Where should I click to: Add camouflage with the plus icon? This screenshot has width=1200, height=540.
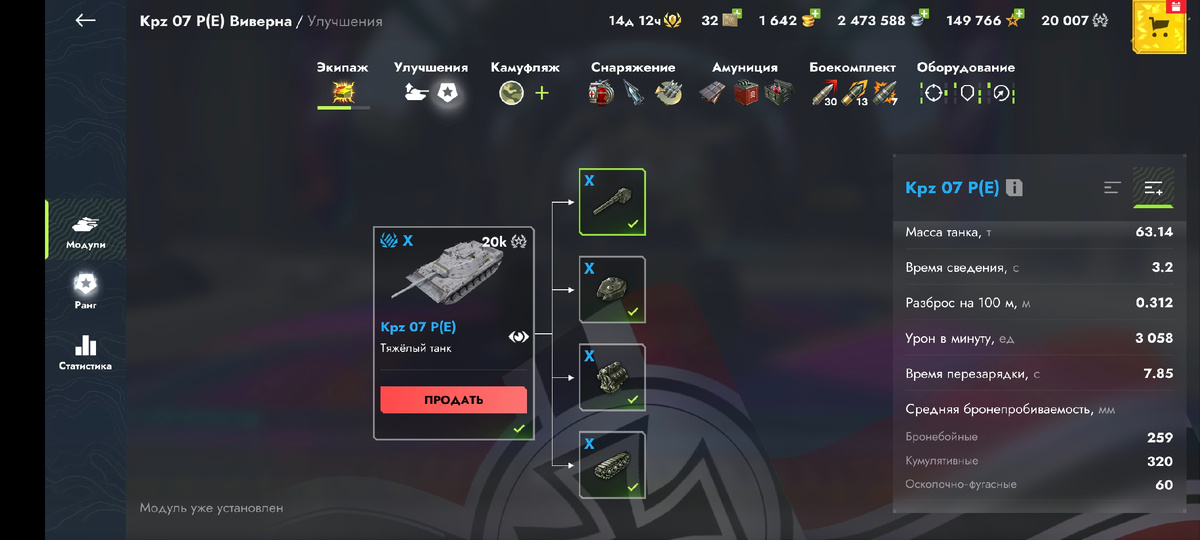coord(542,93)
